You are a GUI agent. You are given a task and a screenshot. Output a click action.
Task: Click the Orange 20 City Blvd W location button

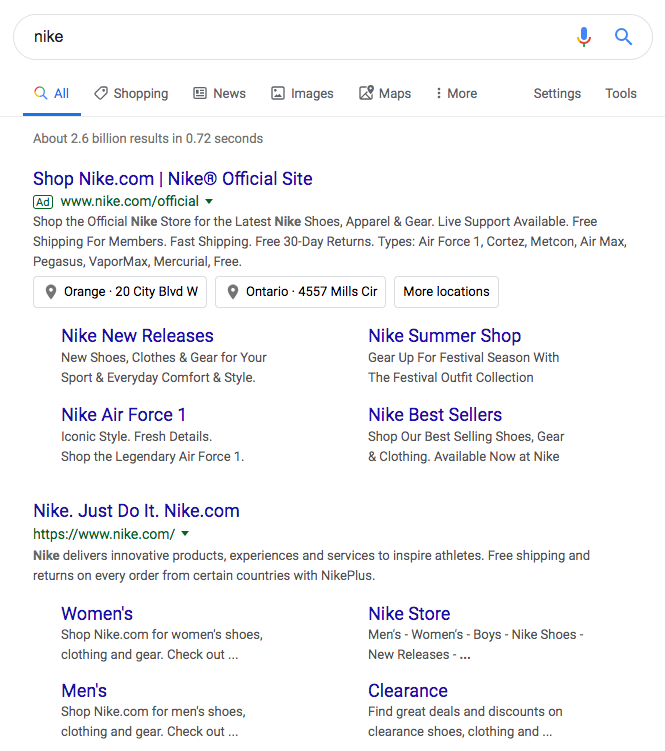(120, 292)
